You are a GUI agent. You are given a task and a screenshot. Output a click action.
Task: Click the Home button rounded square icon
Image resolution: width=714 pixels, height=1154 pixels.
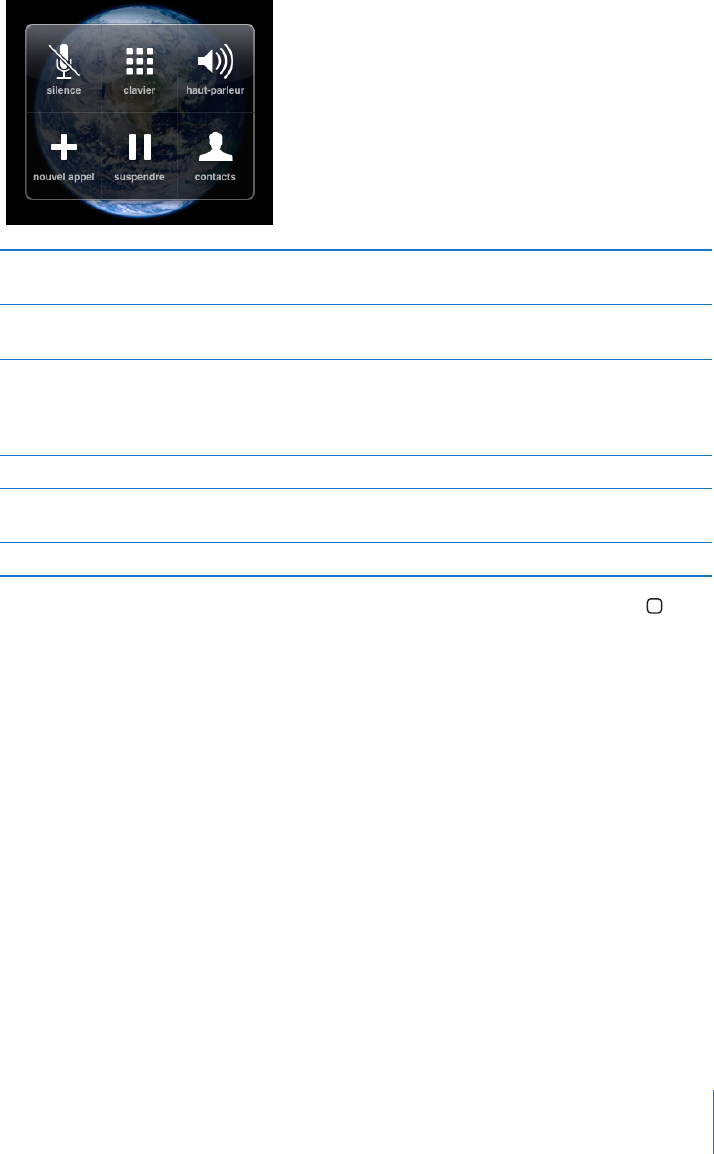(x=654, y=606)
